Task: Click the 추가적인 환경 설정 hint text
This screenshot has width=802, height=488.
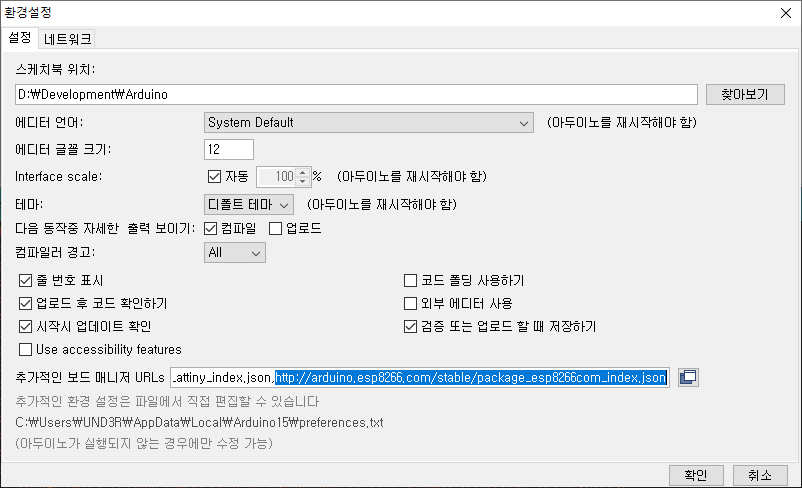Action: pyautogui.click(x=167, y=401)
